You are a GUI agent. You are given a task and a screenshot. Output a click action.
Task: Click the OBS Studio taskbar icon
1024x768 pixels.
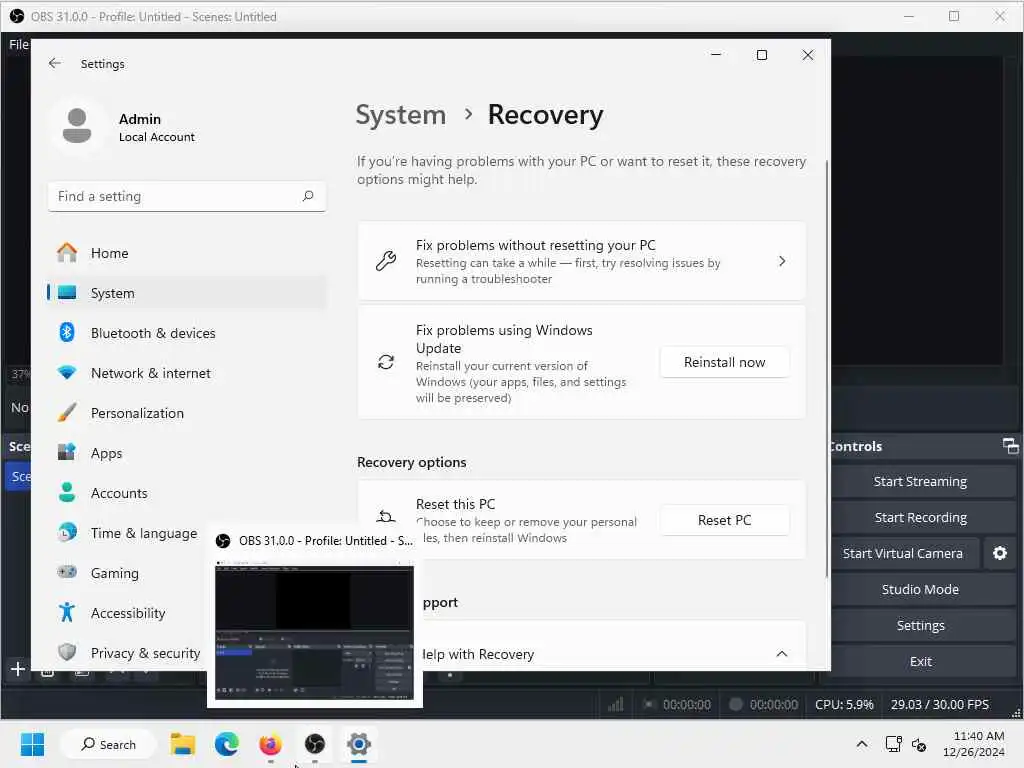tap(315, 744)
